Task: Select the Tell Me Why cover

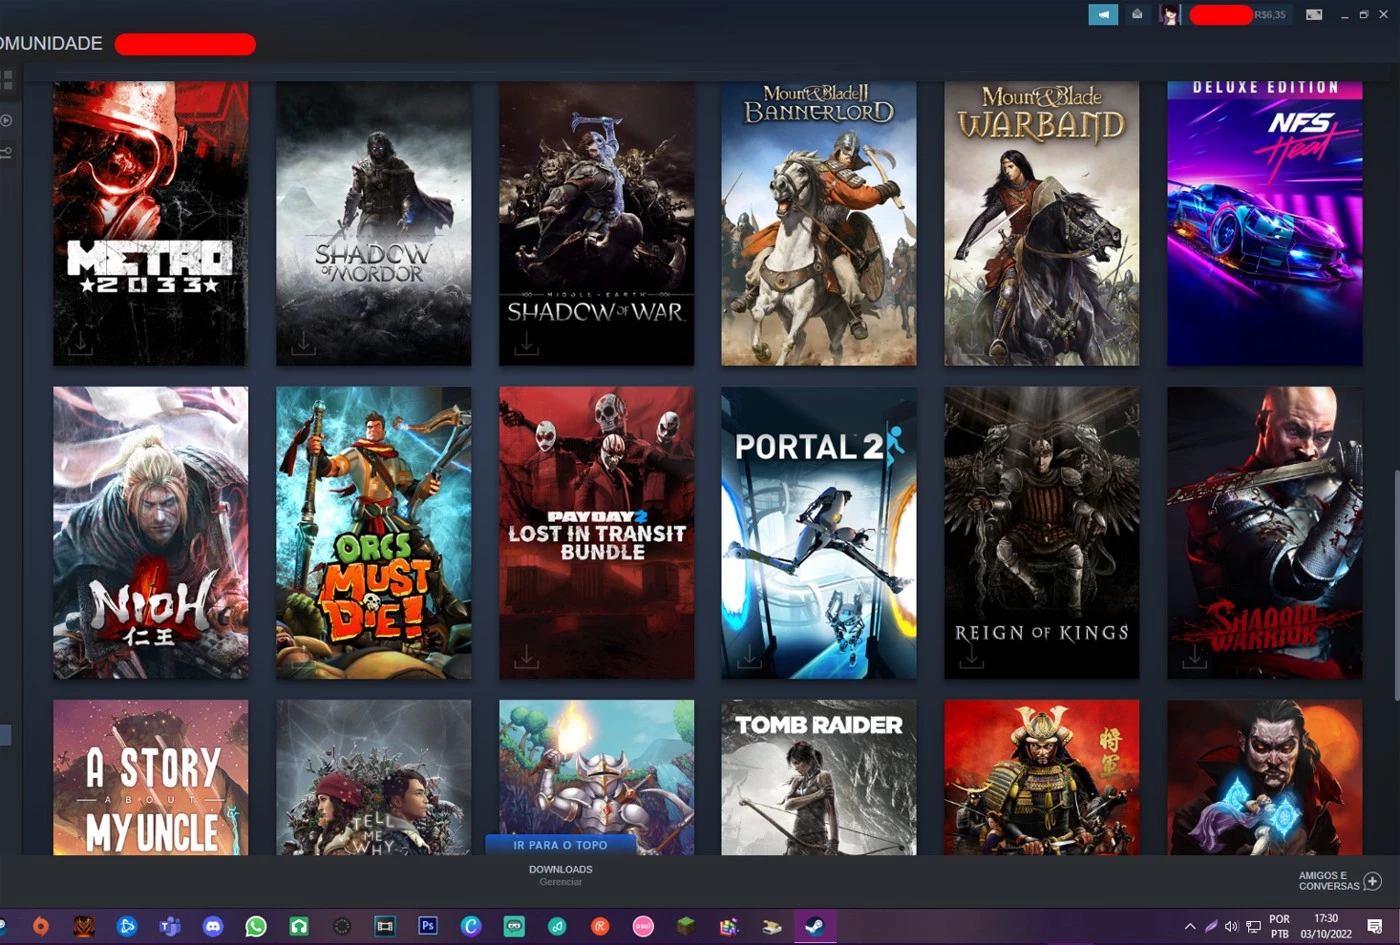Action: [373, 777]
